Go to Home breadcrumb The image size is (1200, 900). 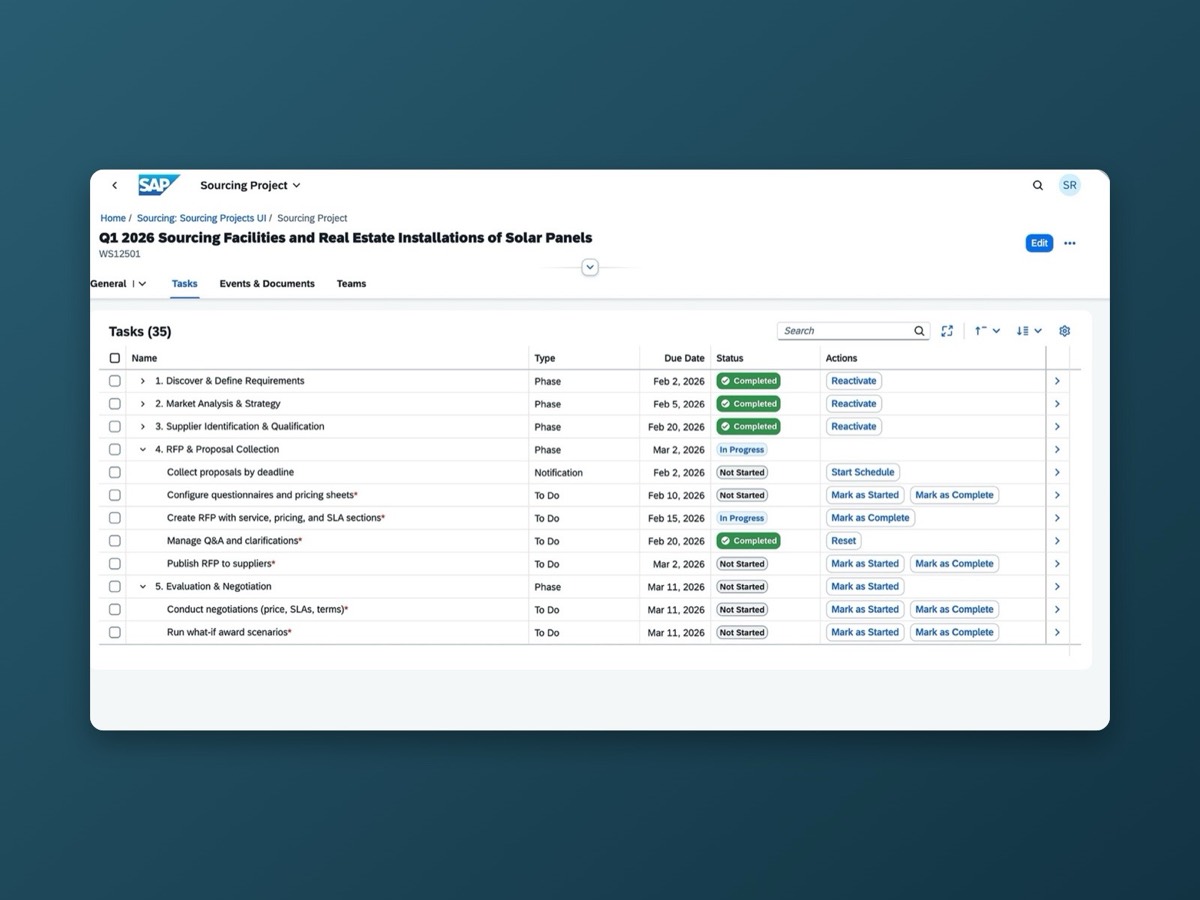(x=113, y=218)
